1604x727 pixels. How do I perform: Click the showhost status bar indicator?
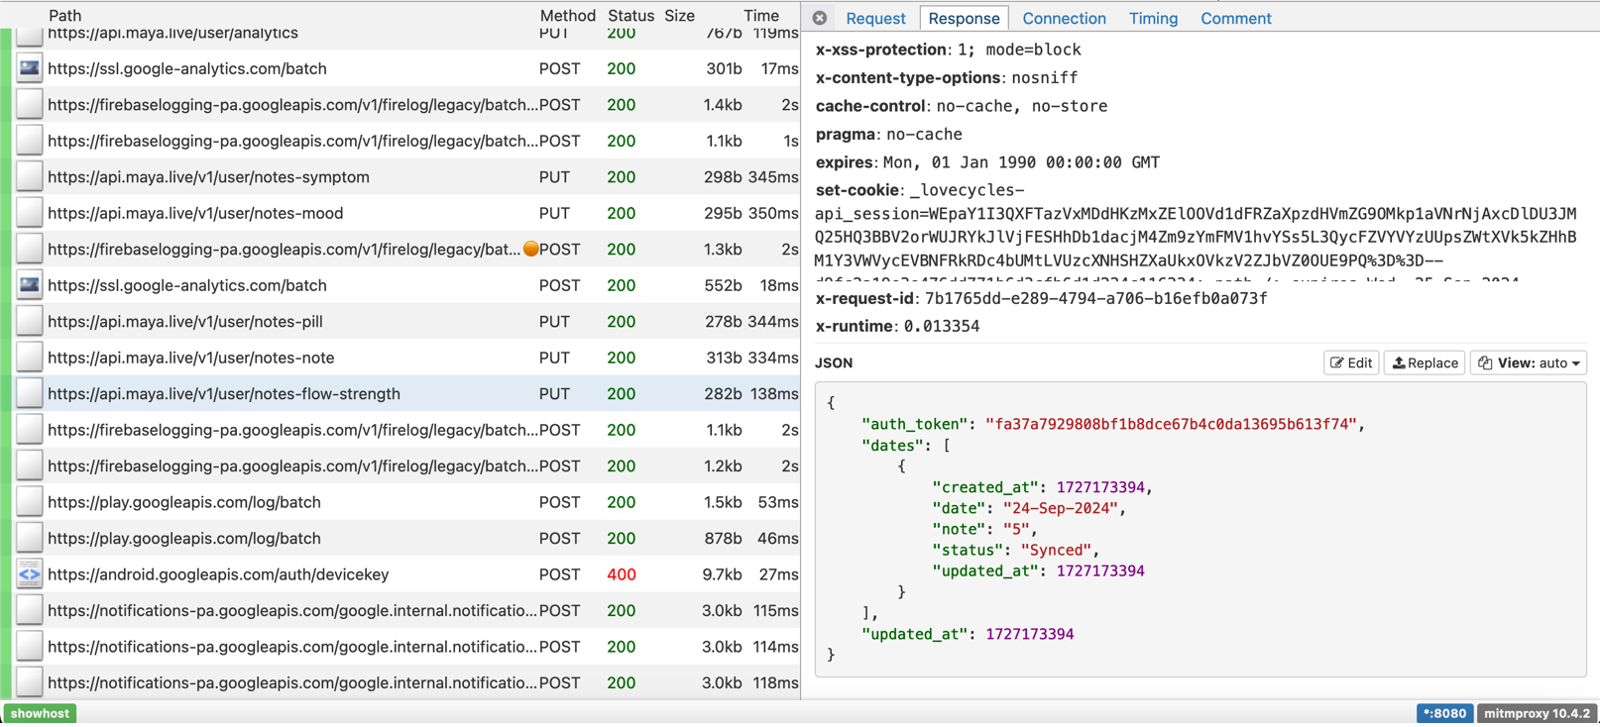40,713
